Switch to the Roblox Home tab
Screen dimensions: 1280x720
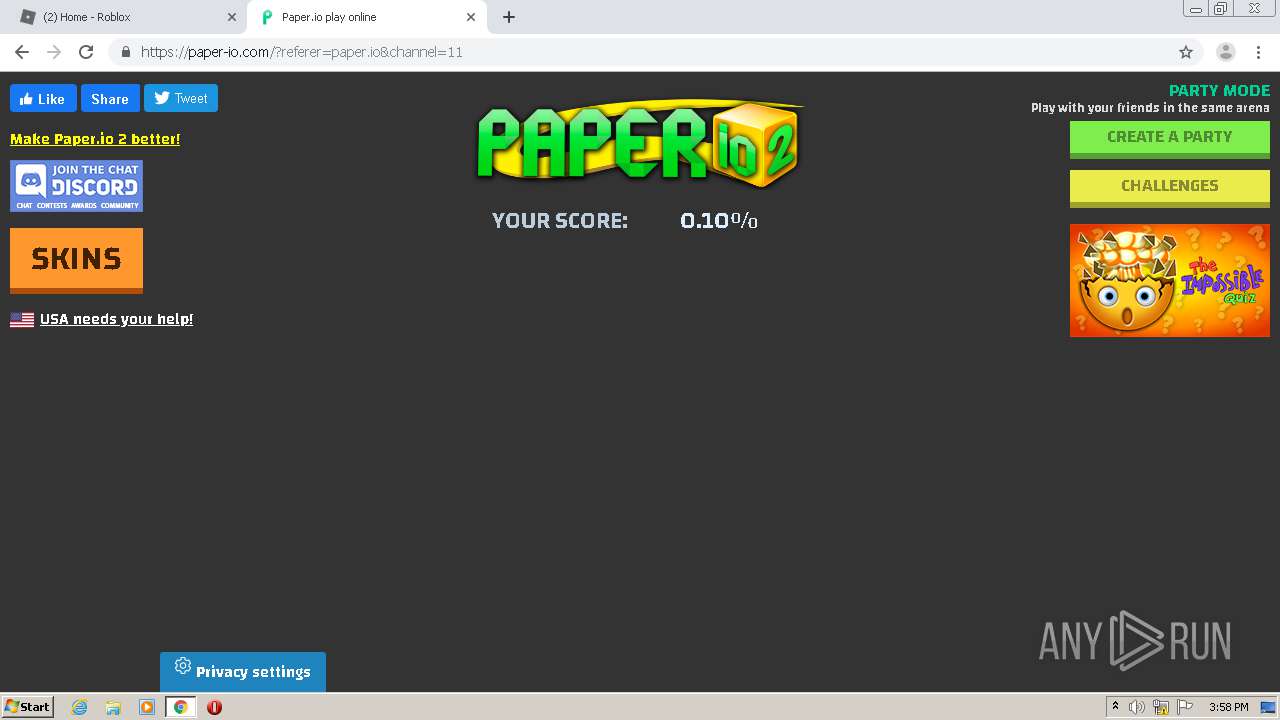(x=126, y=17)
